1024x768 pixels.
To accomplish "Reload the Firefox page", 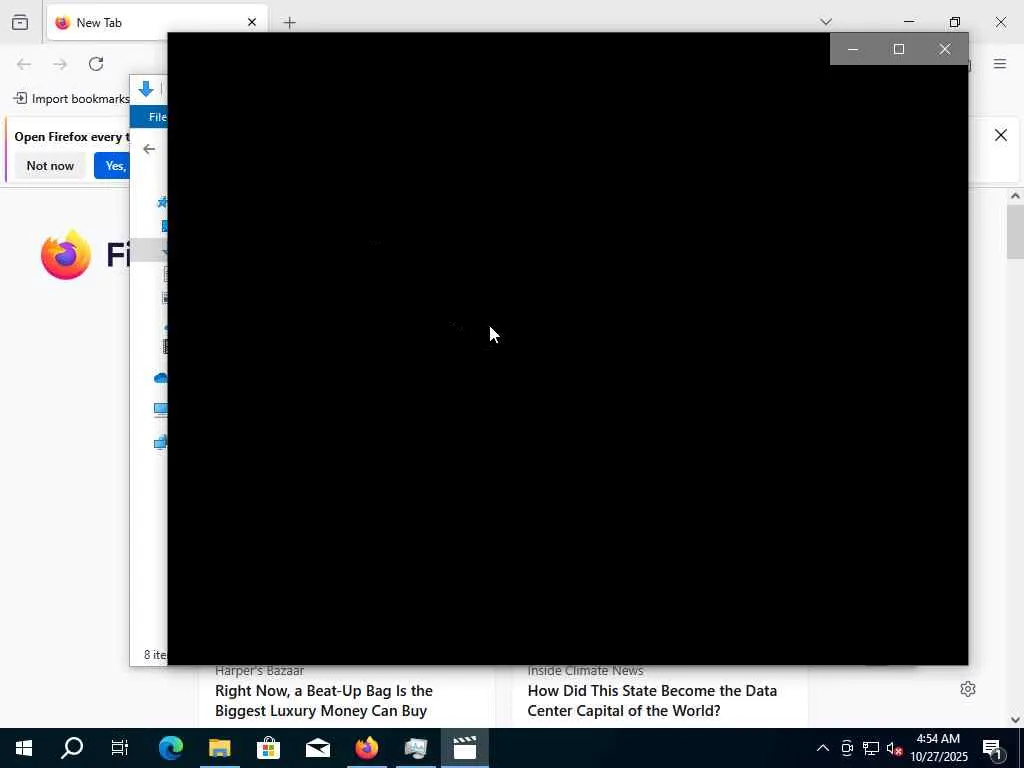I will point(96,64).
